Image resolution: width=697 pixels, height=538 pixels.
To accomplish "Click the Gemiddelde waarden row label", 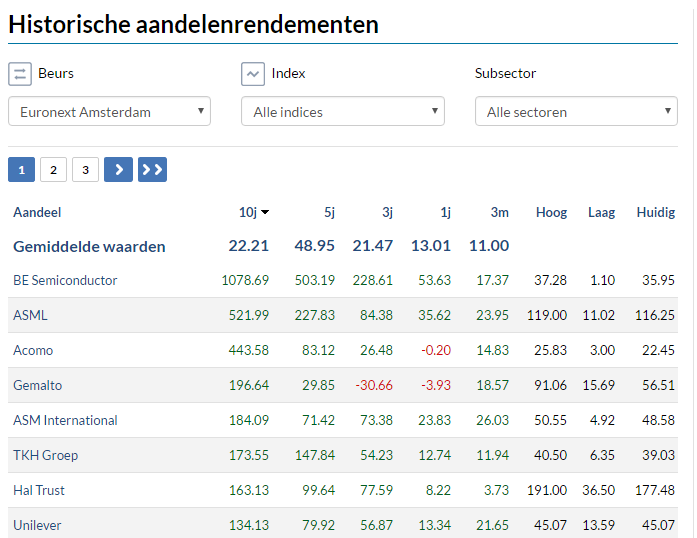I will pos(89,246).
